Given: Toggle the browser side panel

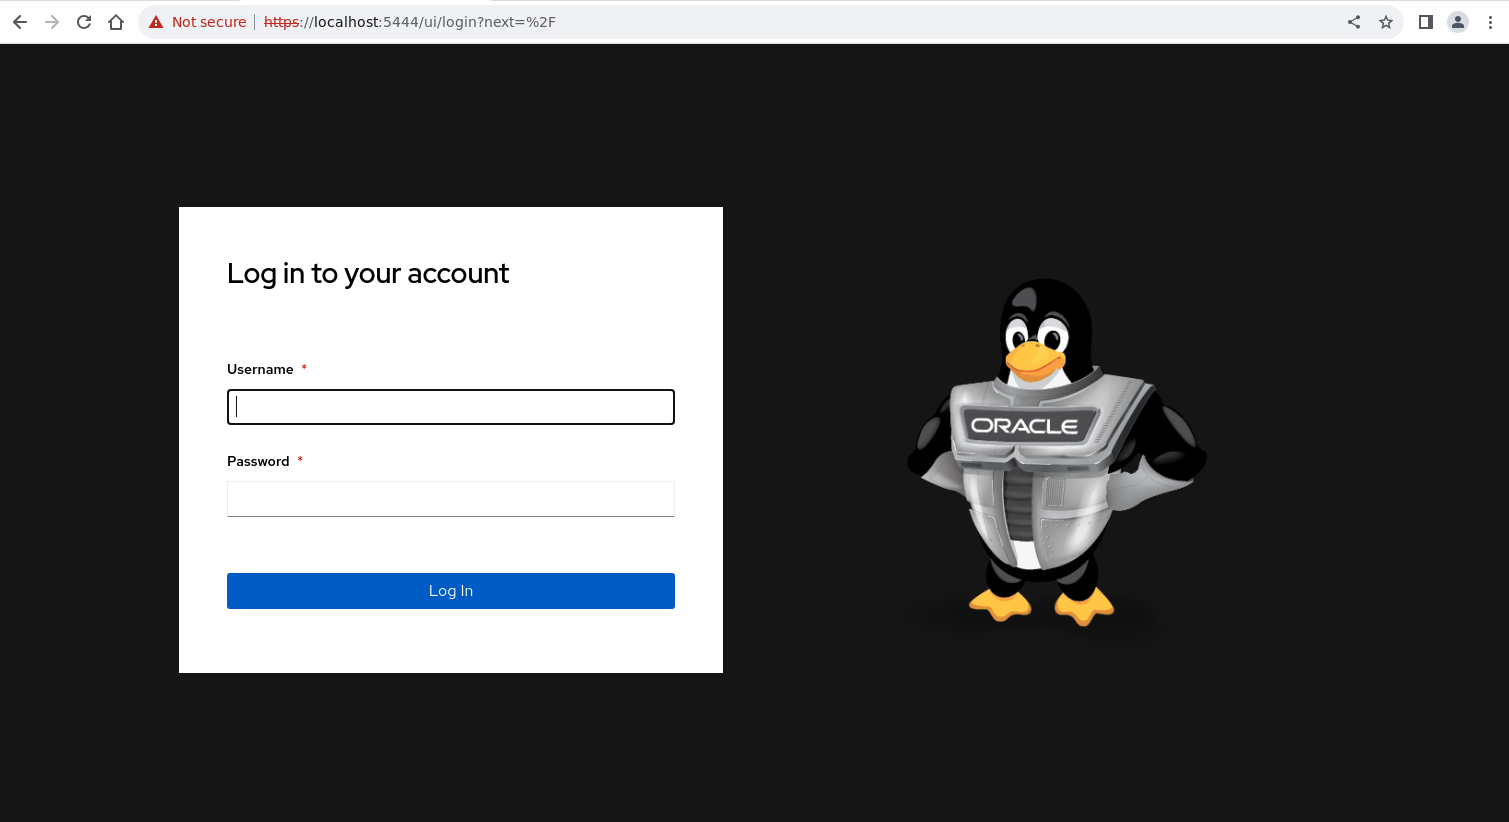Looking at the screenshot, I should [x=1426, y=22].
